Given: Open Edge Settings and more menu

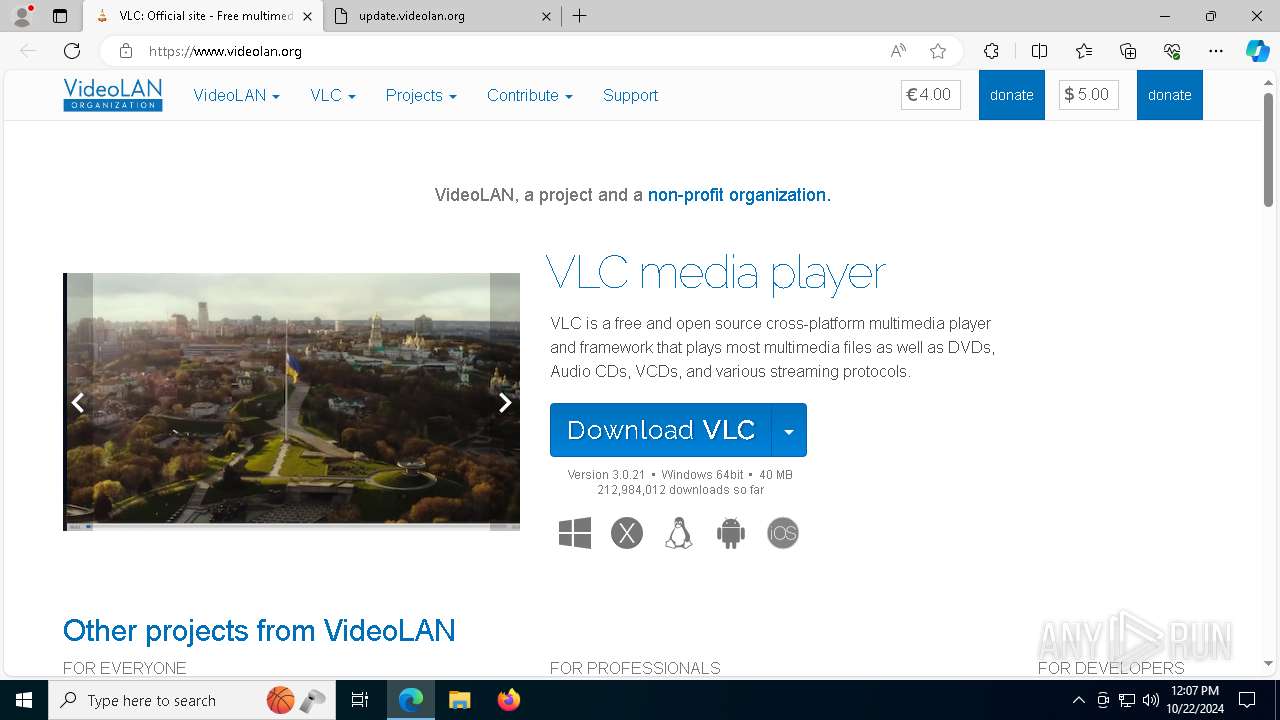Looking at the screenshot, I should tap(1216, 51).
